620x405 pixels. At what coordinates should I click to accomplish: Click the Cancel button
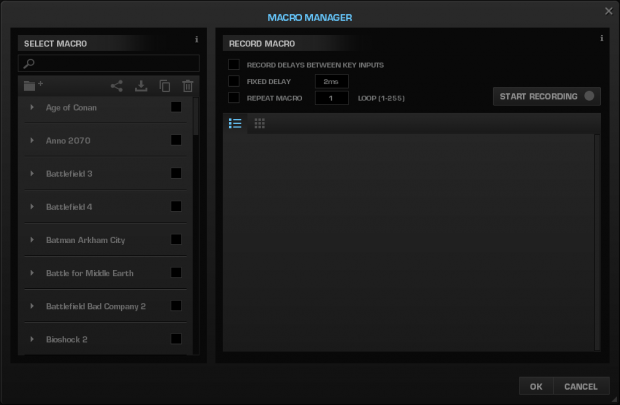pyautogui.click(x=580, y=386)
